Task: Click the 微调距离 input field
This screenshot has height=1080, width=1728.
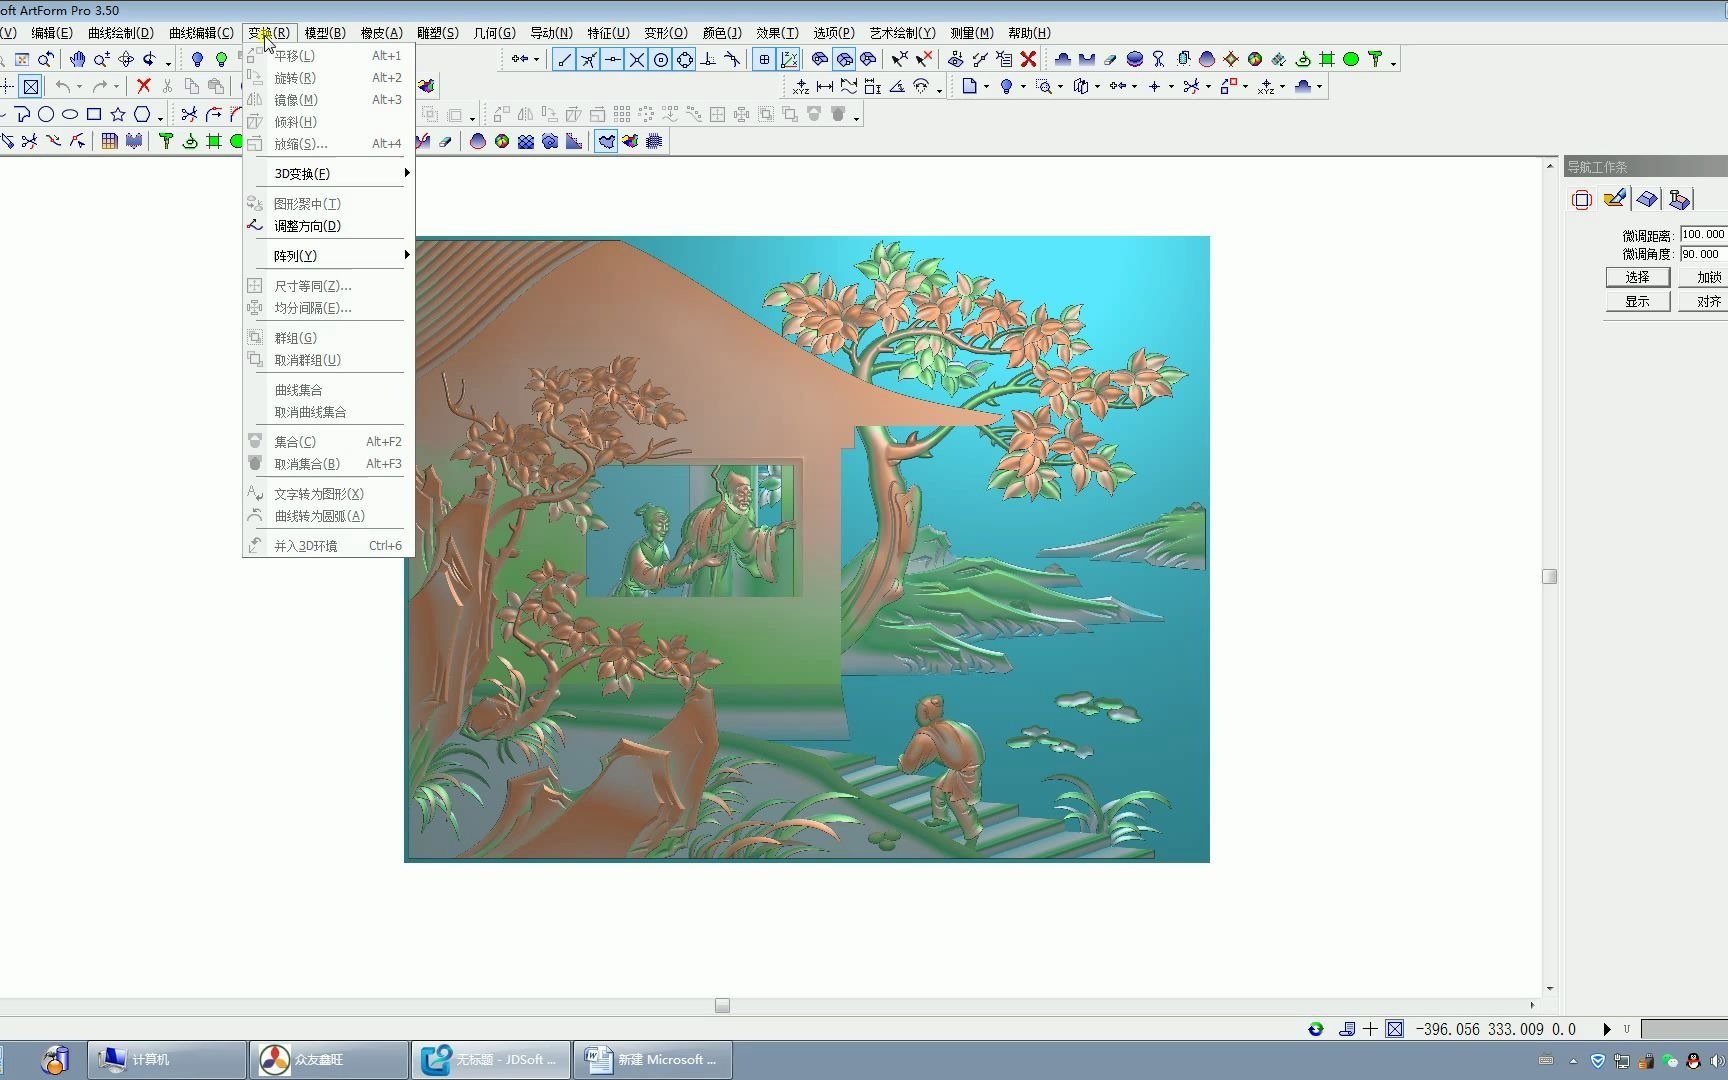Action: click(1704, 234)
